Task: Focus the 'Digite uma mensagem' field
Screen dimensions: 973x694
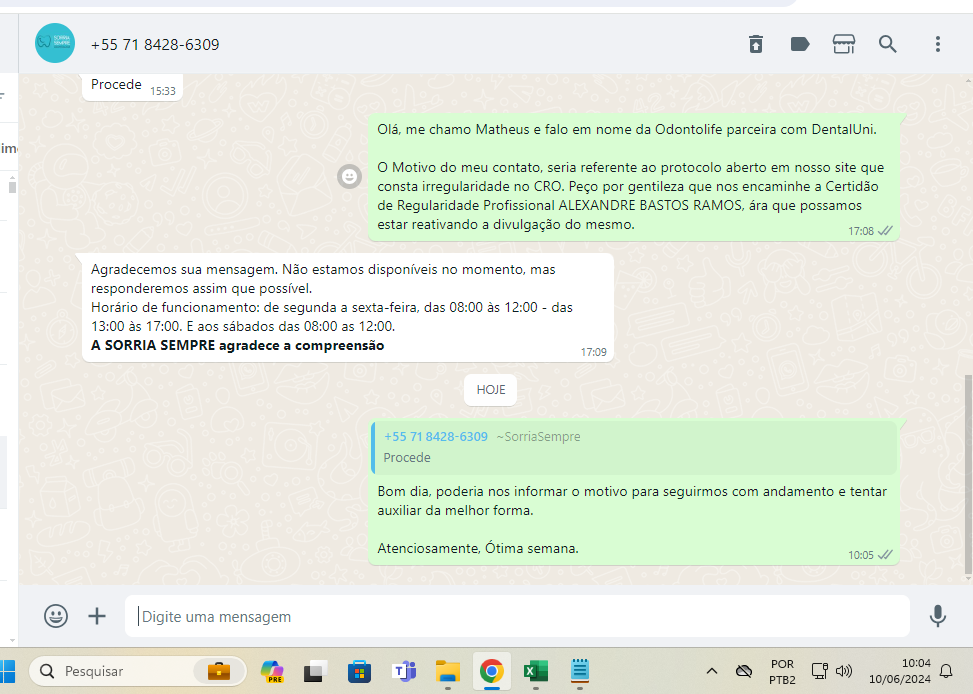Action: 517,616
